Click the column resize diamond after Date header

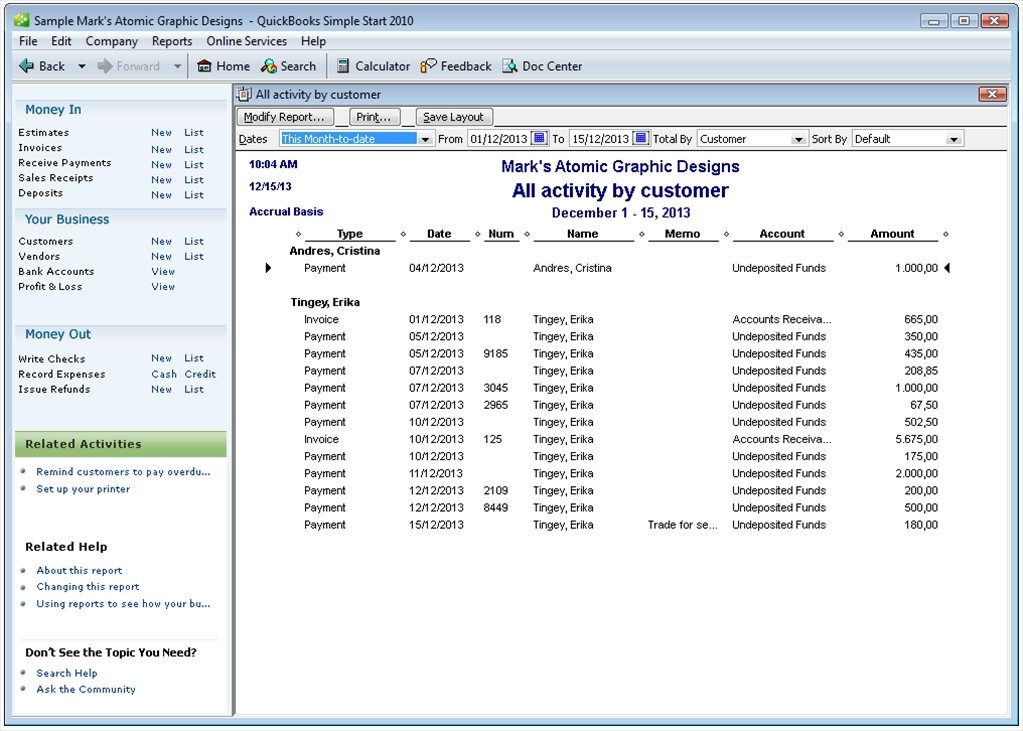(x=477, y=234)
